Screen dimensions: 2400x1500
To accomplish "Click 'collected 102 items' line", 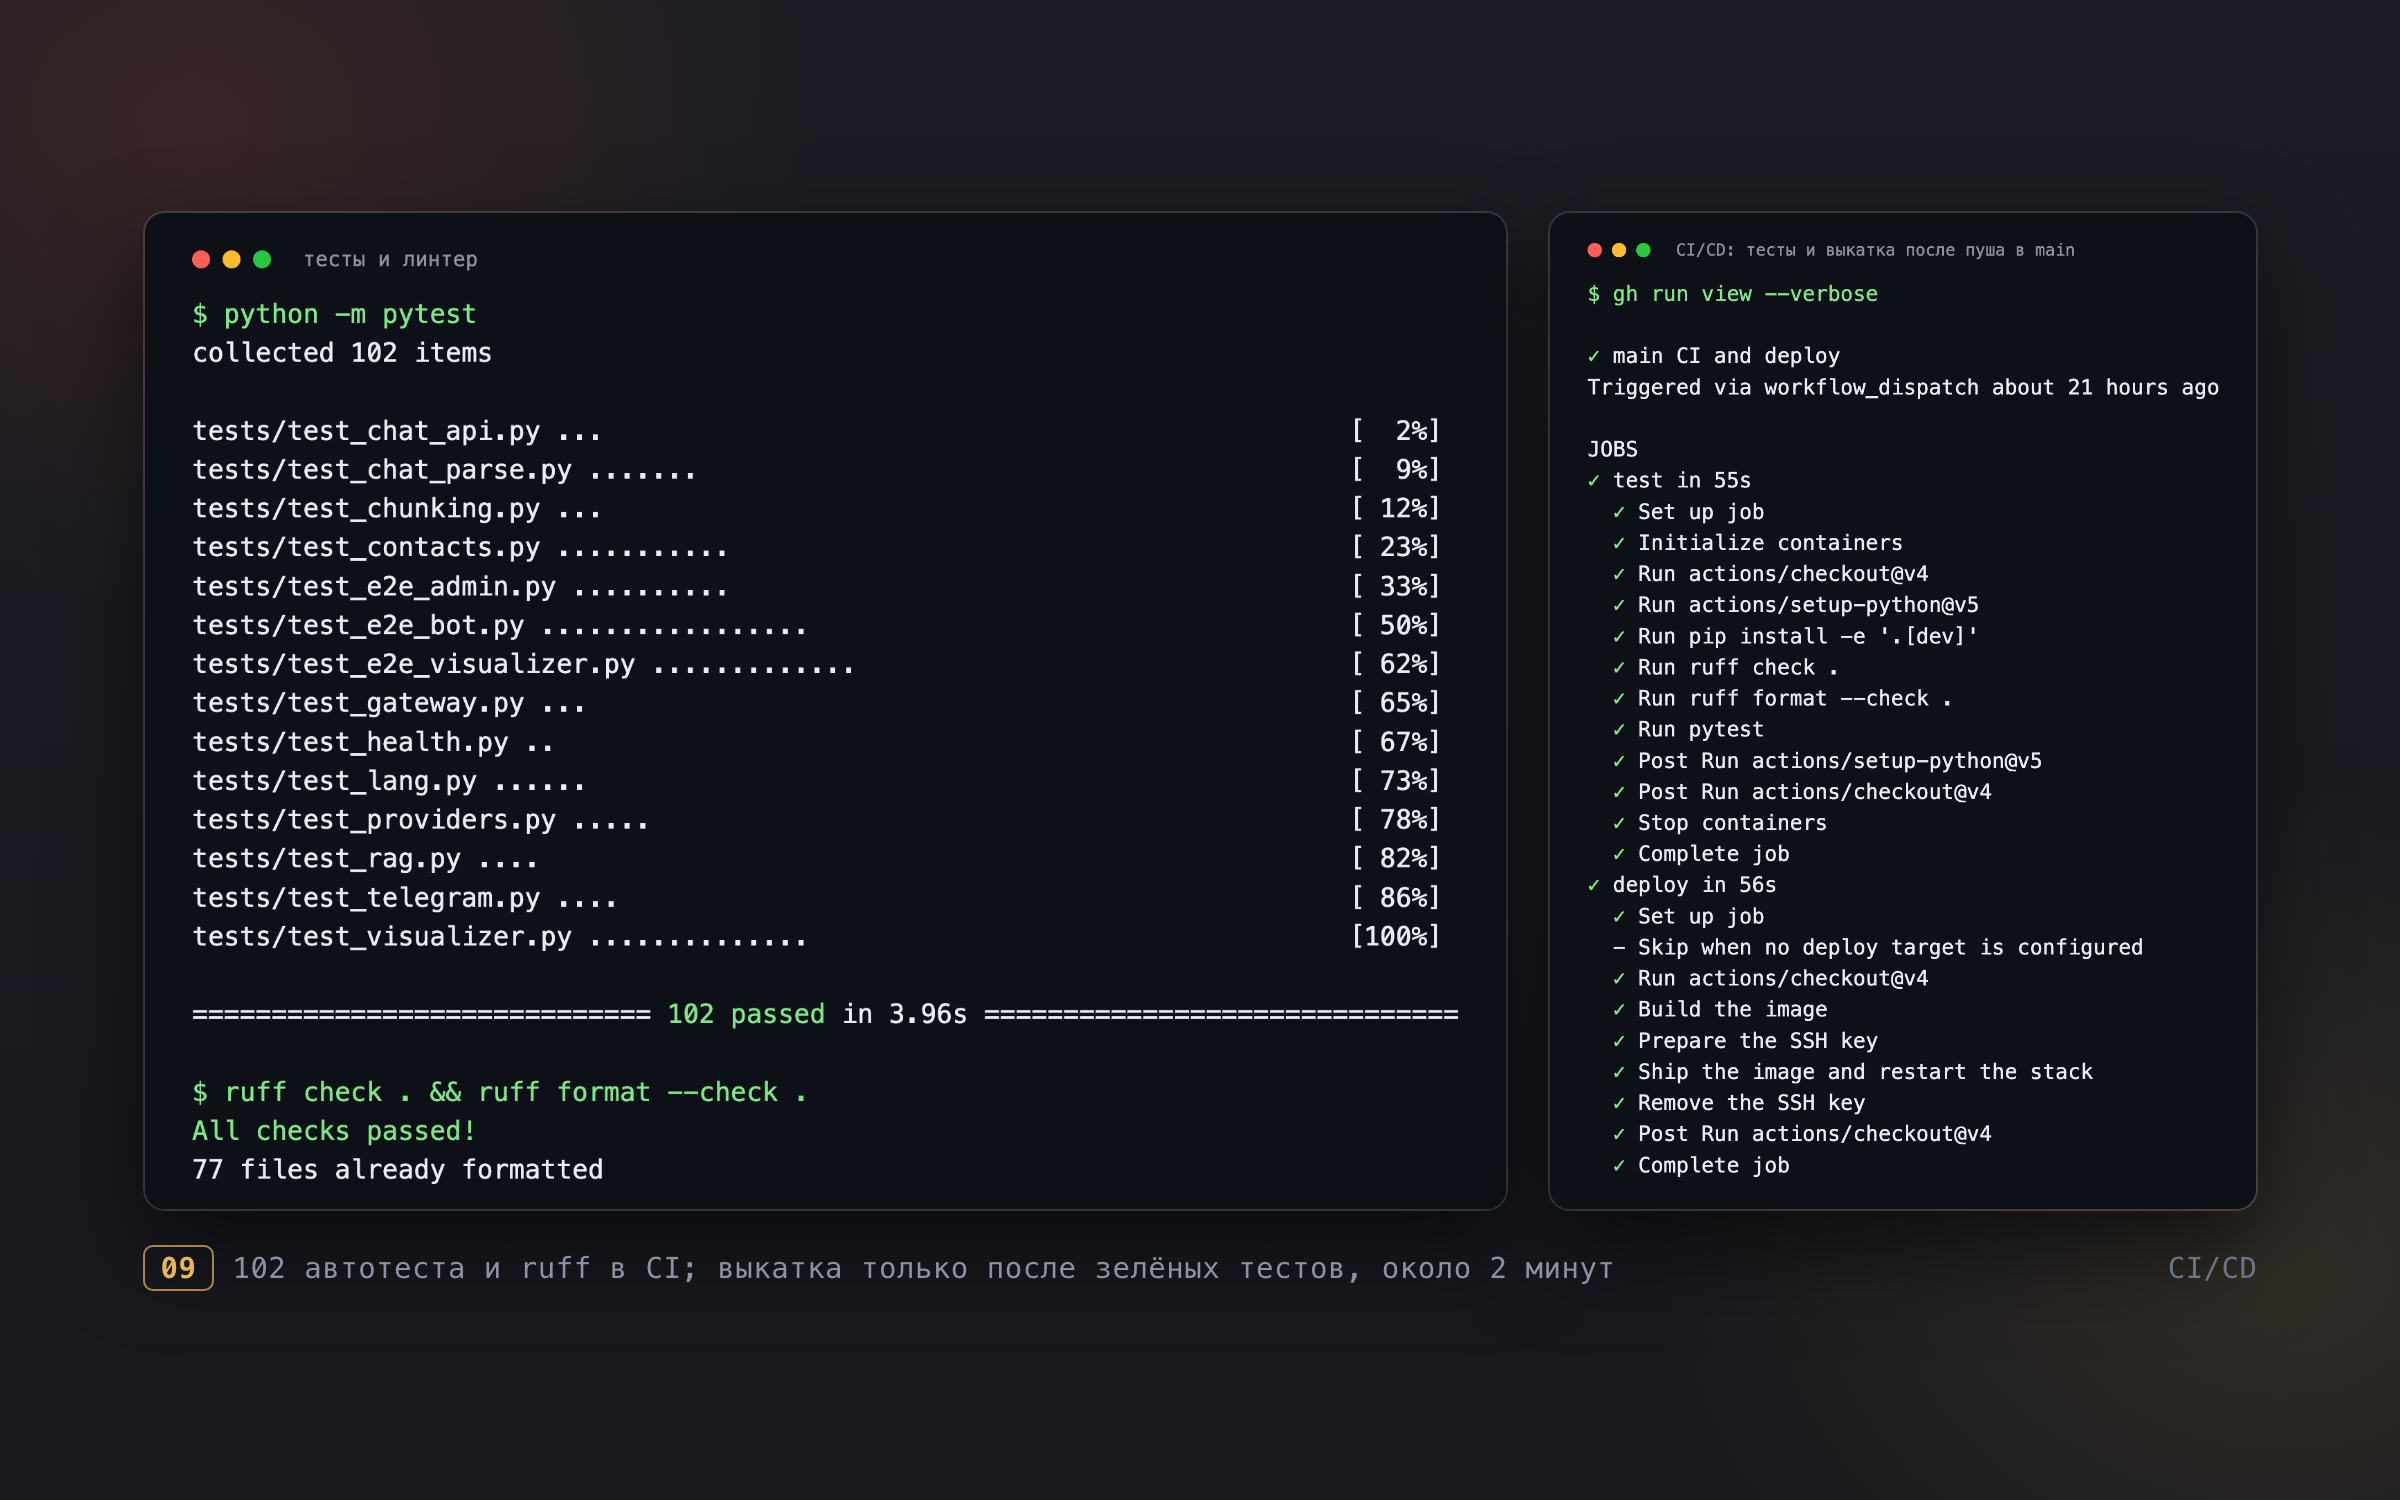I will pyautogui.click(x=342, y=353).
